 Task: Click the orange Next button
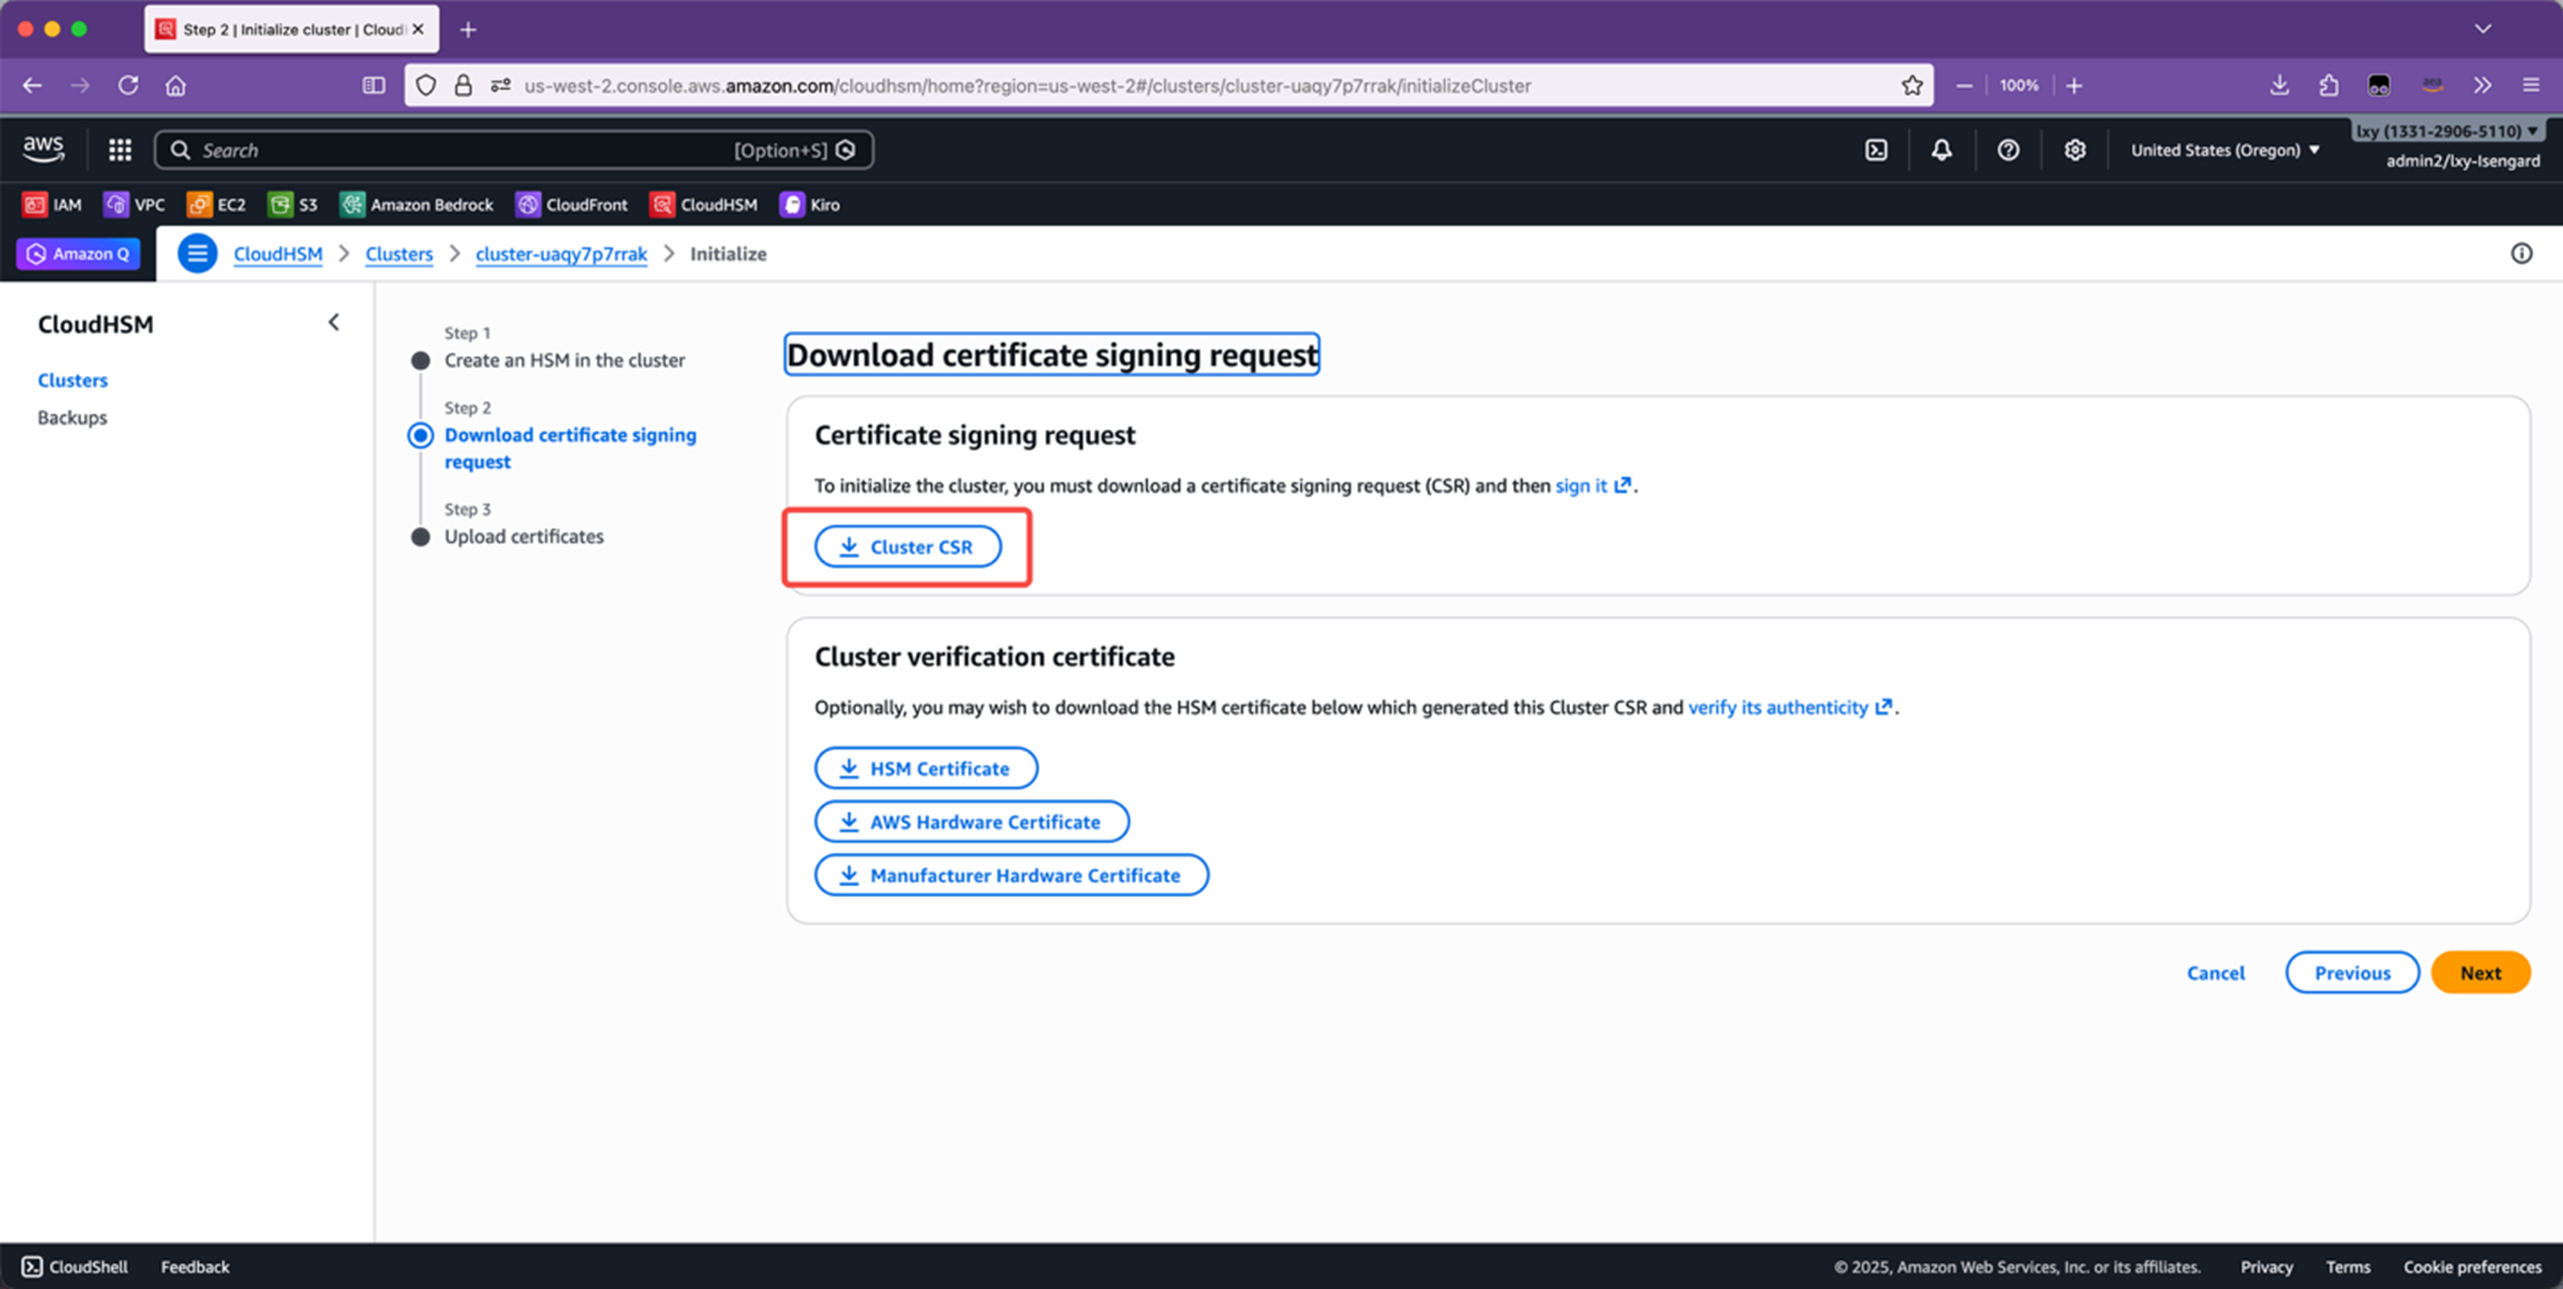2480,972
